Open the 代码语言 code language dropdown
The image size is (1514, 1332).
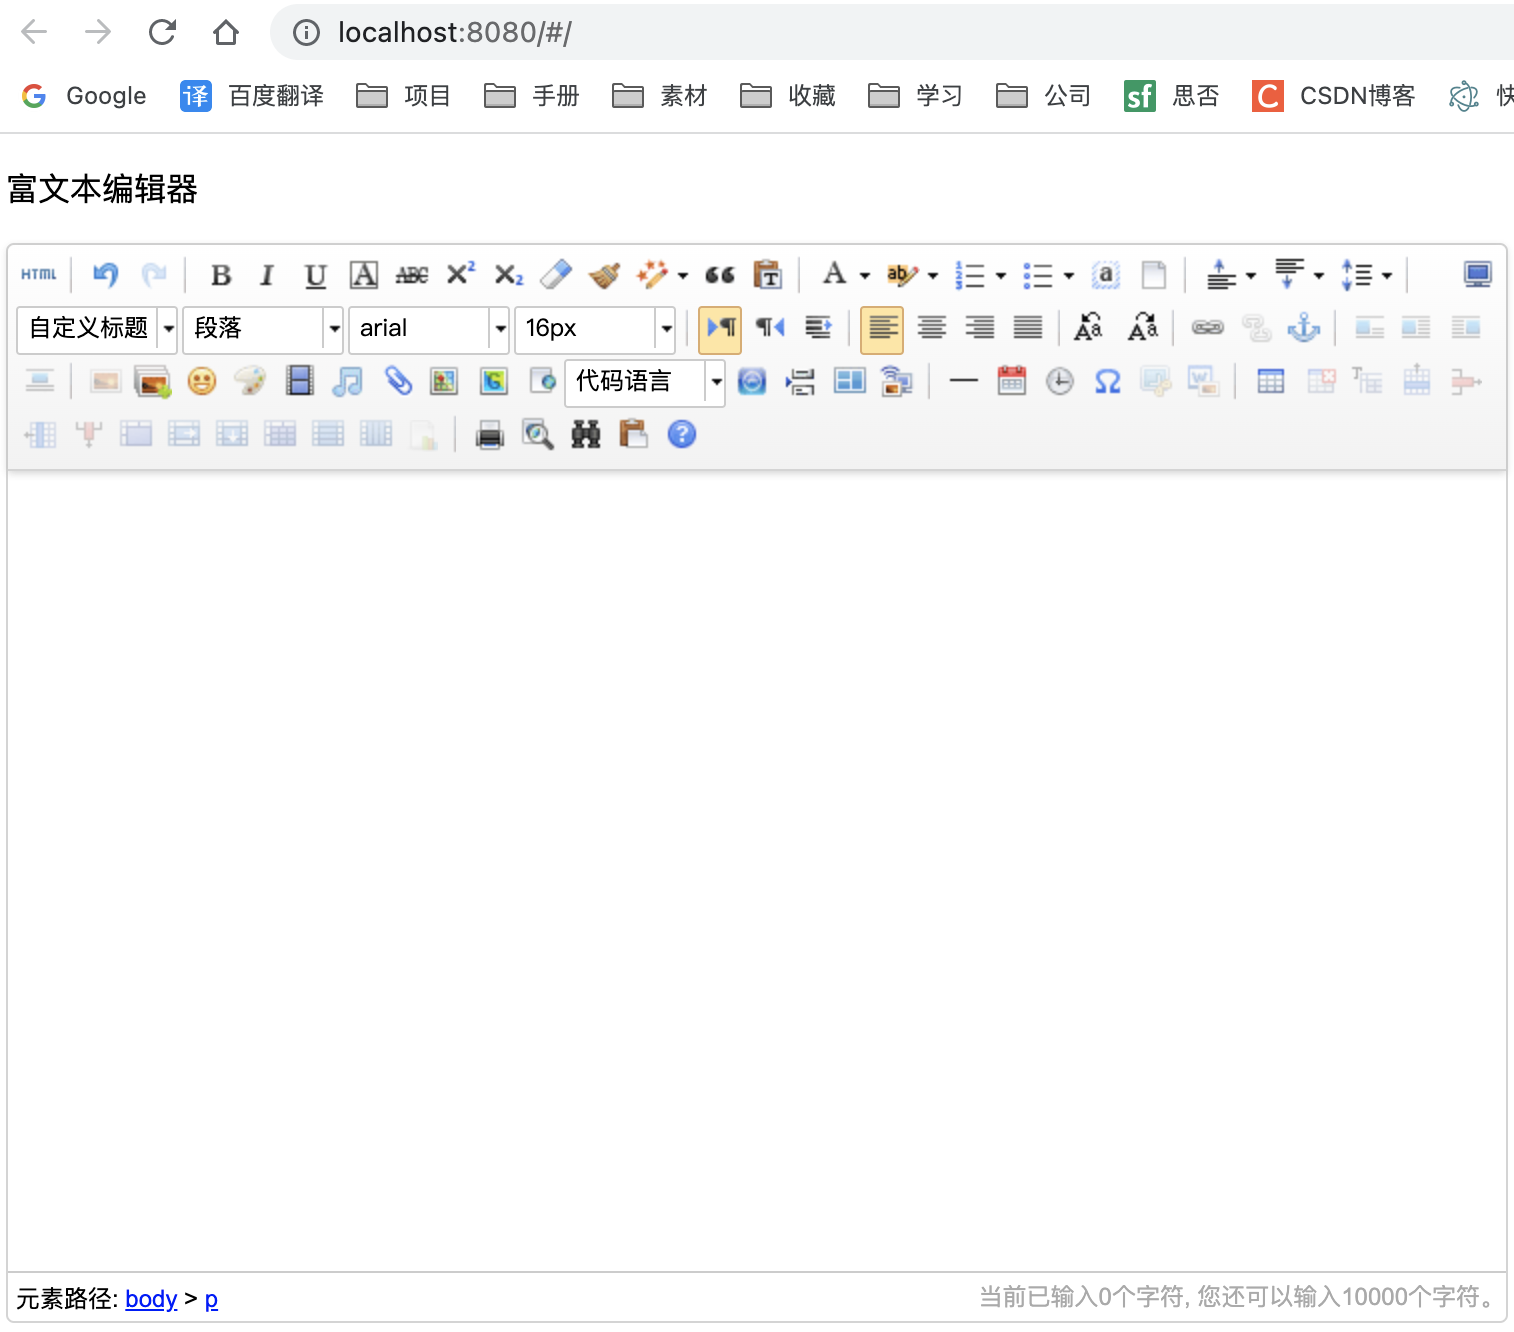point(645,382)
